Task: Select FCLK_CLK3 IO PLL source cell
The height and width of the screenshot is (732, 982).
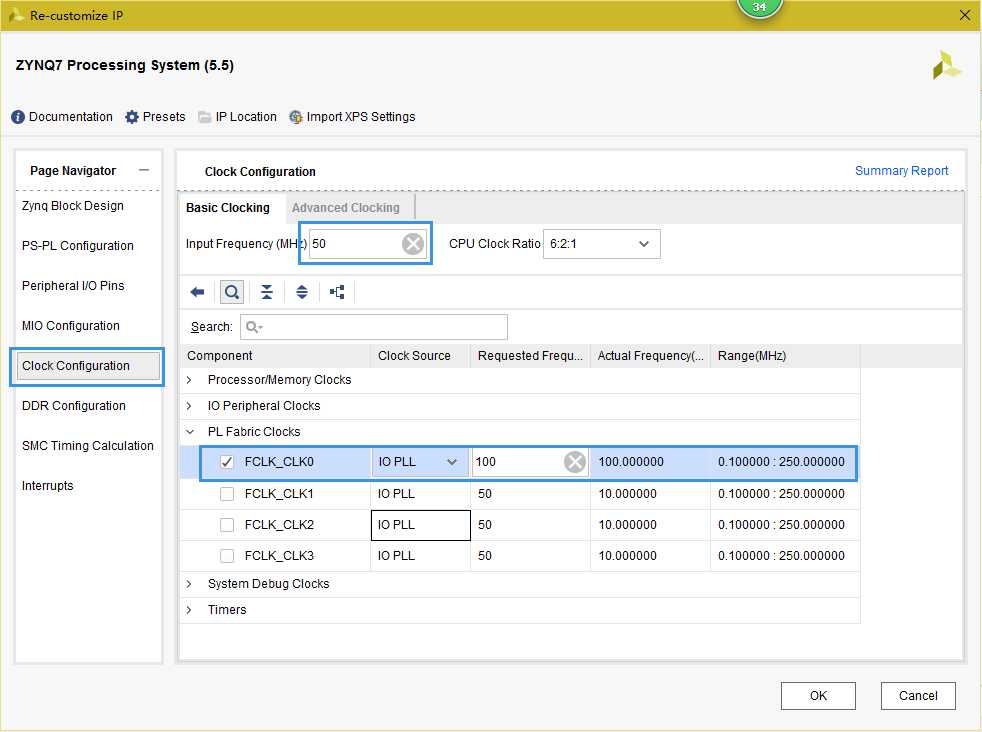Action: 420,556
